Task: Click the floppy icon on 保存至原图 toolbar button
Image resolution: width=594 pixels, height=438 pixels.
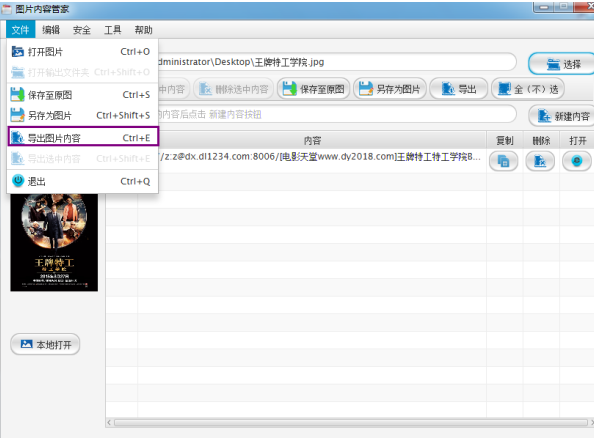Action: click(x=290, y=89)
